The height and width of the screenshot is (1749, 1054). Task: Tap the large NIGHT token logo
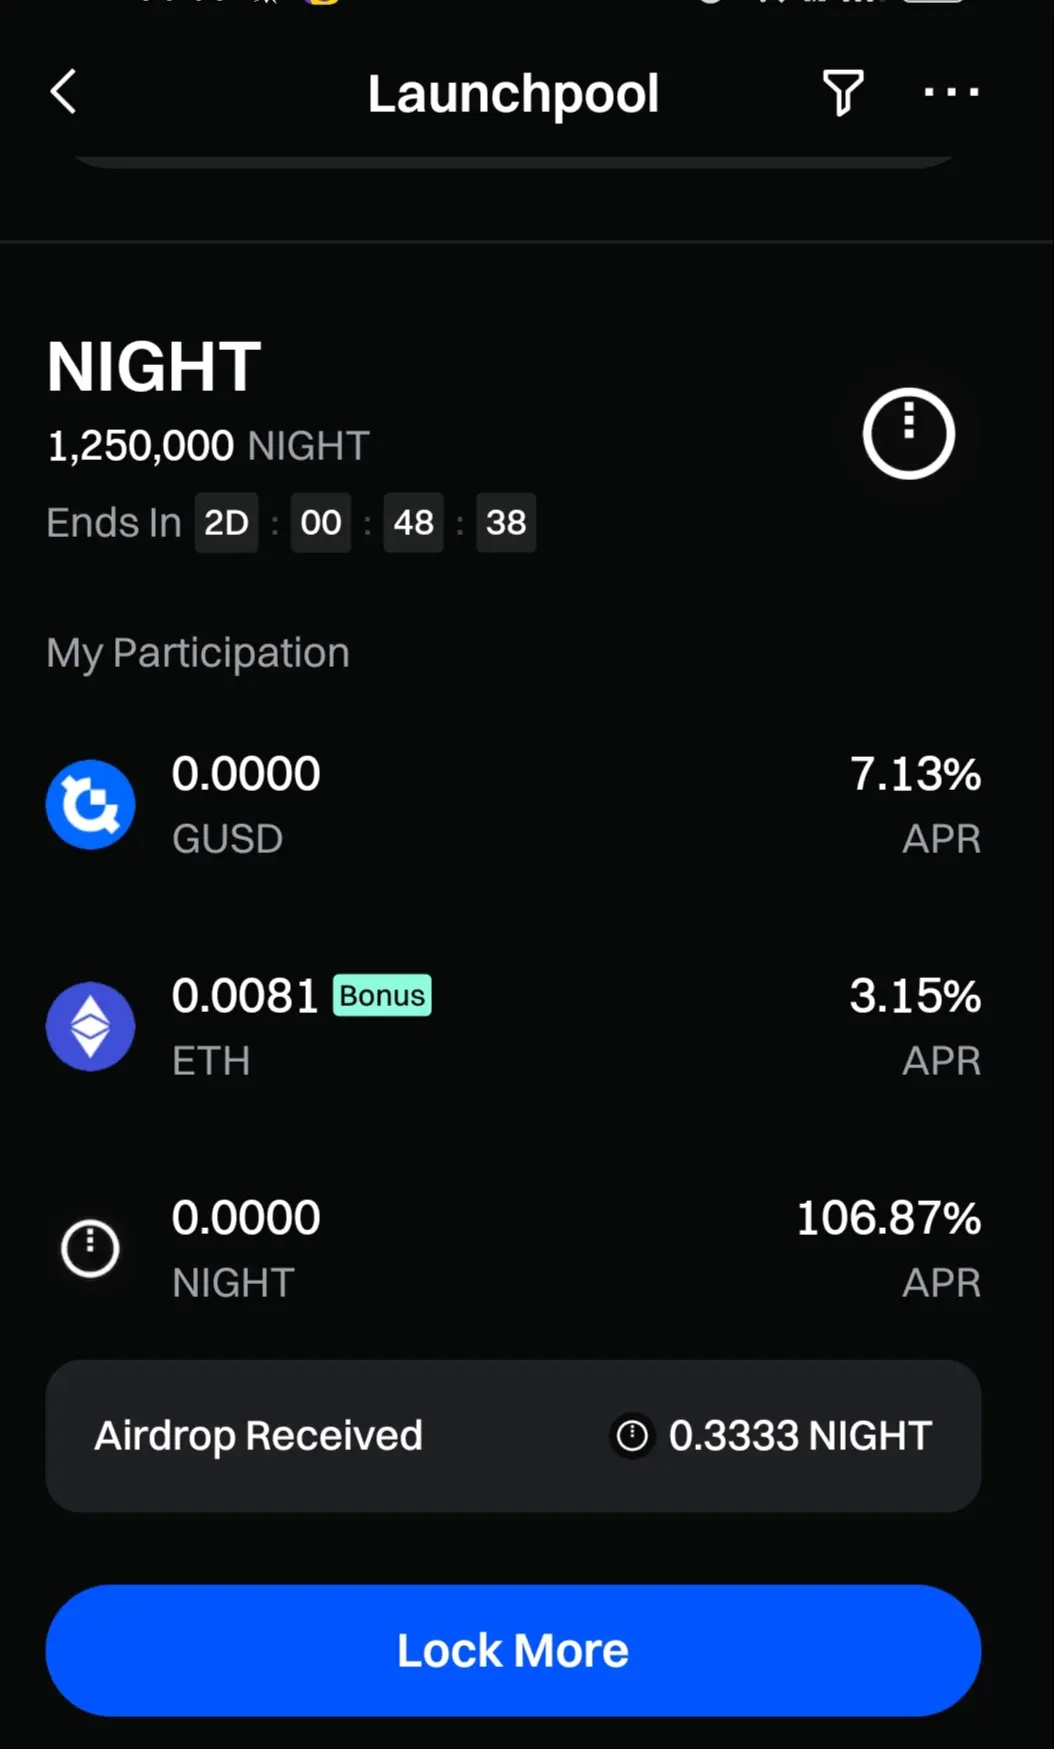point(908,433)
